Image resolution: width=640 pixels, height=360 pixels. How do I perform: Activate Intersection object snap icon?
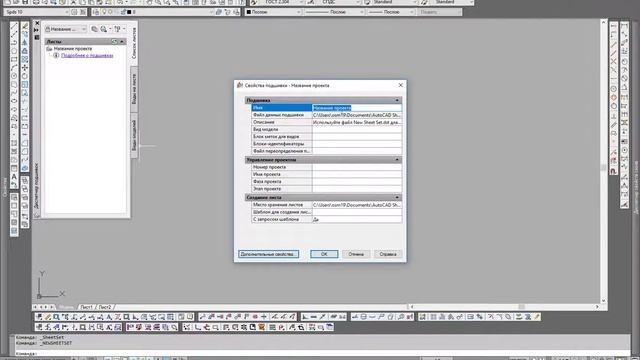(x=613, y=61)
